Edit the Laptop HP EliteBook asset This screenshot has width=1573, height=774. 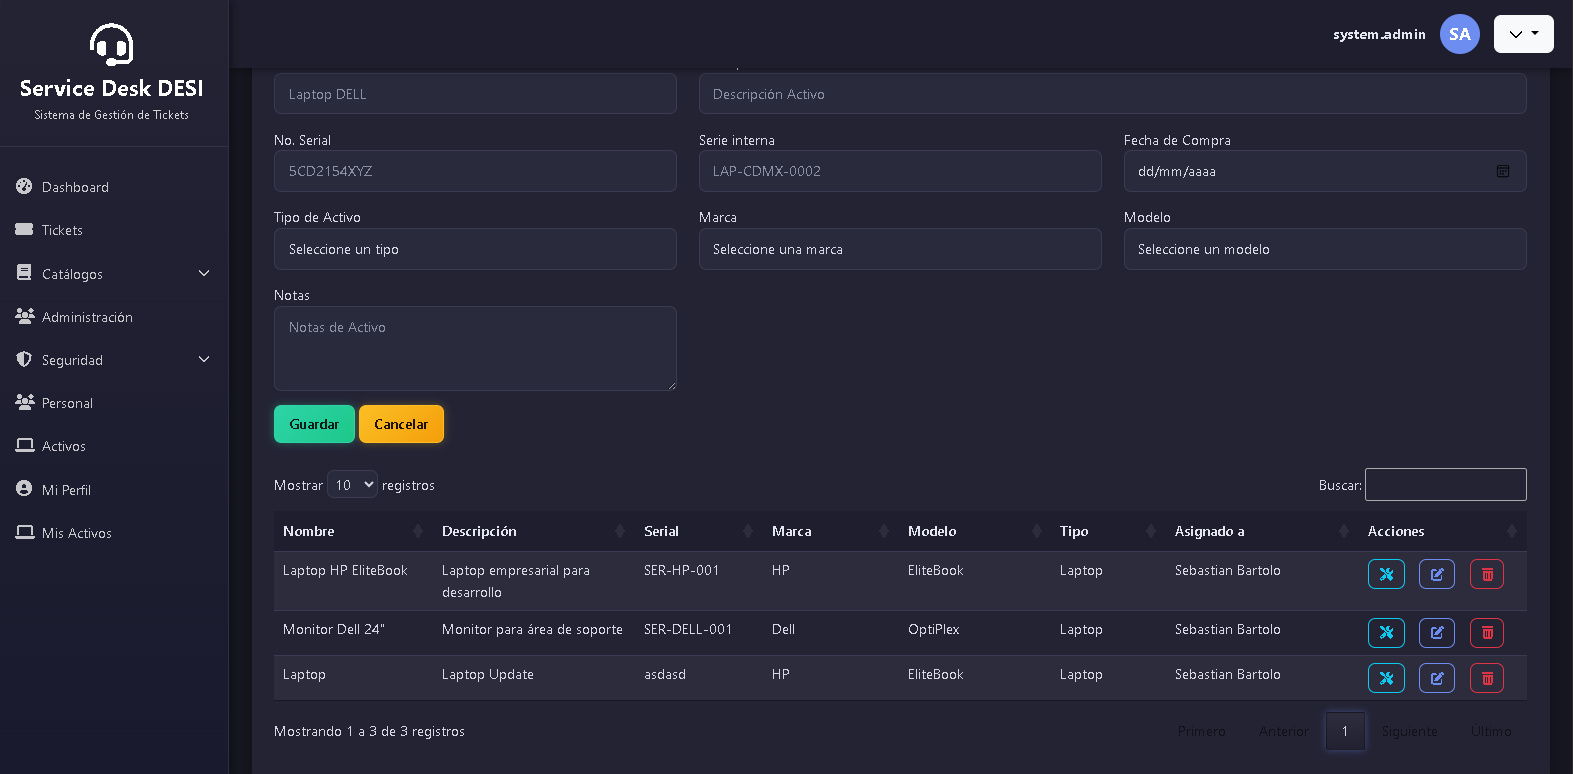(x=1437, y=574)
